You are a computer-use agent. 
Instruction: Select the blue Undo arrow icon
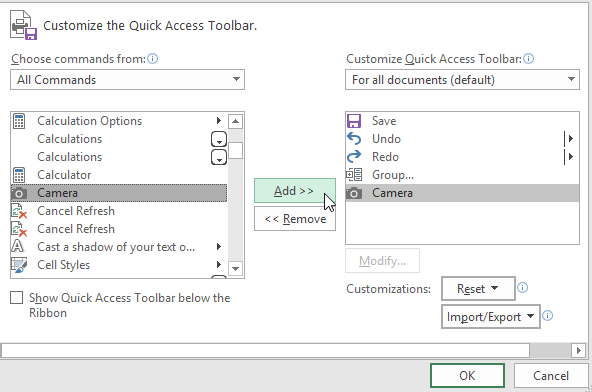pos(354,139)
